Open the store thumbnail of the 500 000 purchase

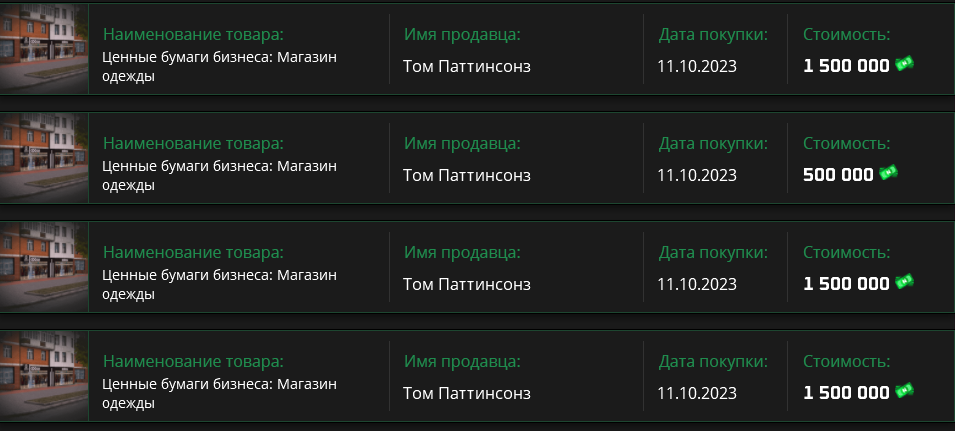pyautogui.click(x=44, y=158)
